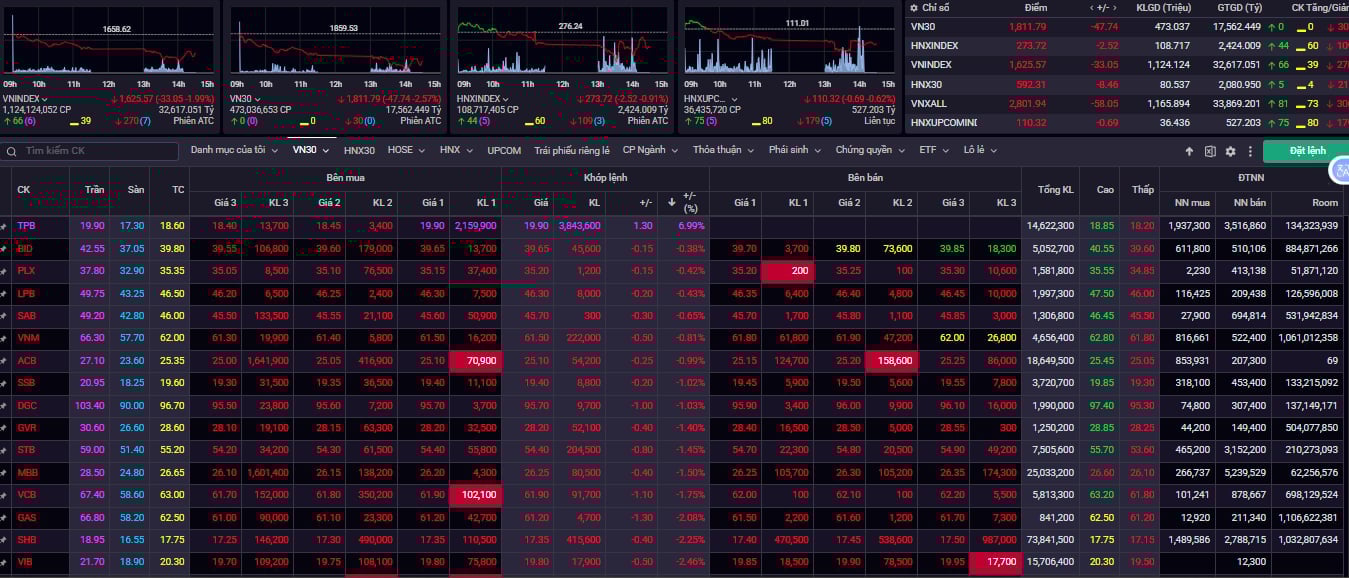Toggle the pin on the ACB row
This screenshot has width=1349, height=578.
click(x=4, y=360)
